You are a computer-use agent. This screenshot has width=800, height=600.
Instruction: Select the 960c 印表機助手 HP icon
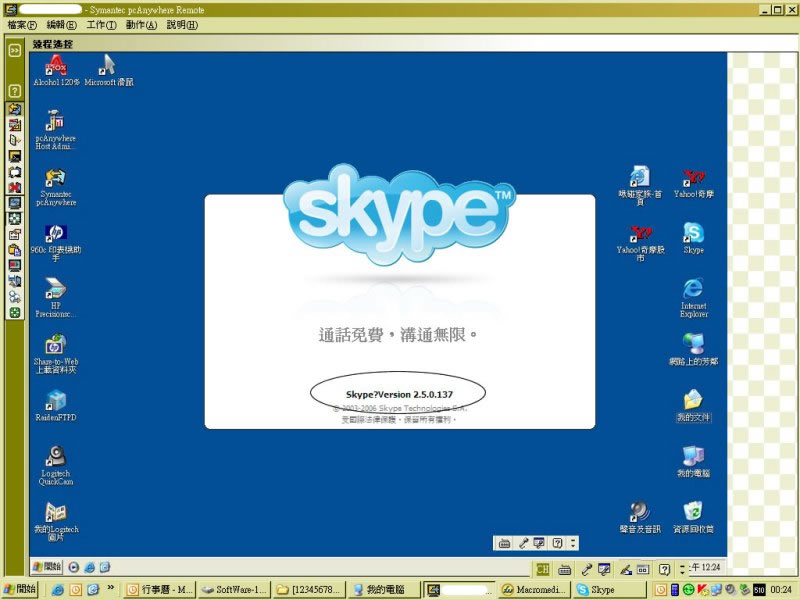[56, 243]
